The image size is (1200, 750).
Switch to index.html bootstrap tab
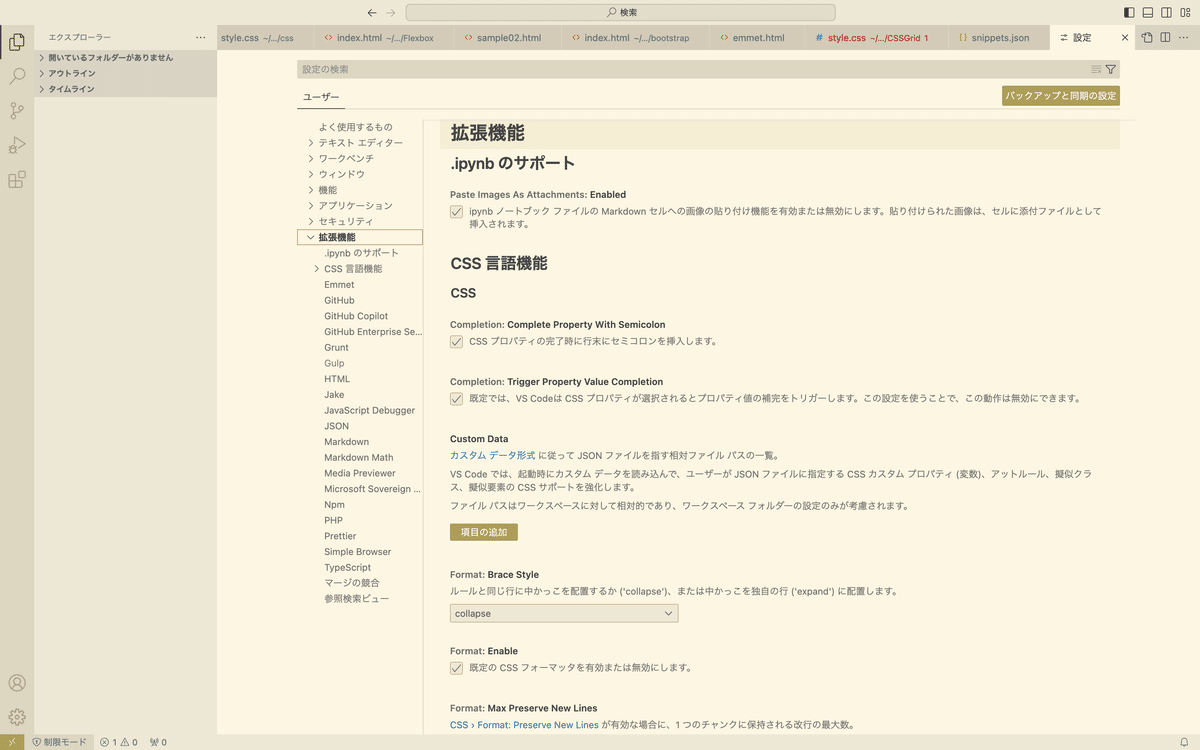[x=634, y=38]
